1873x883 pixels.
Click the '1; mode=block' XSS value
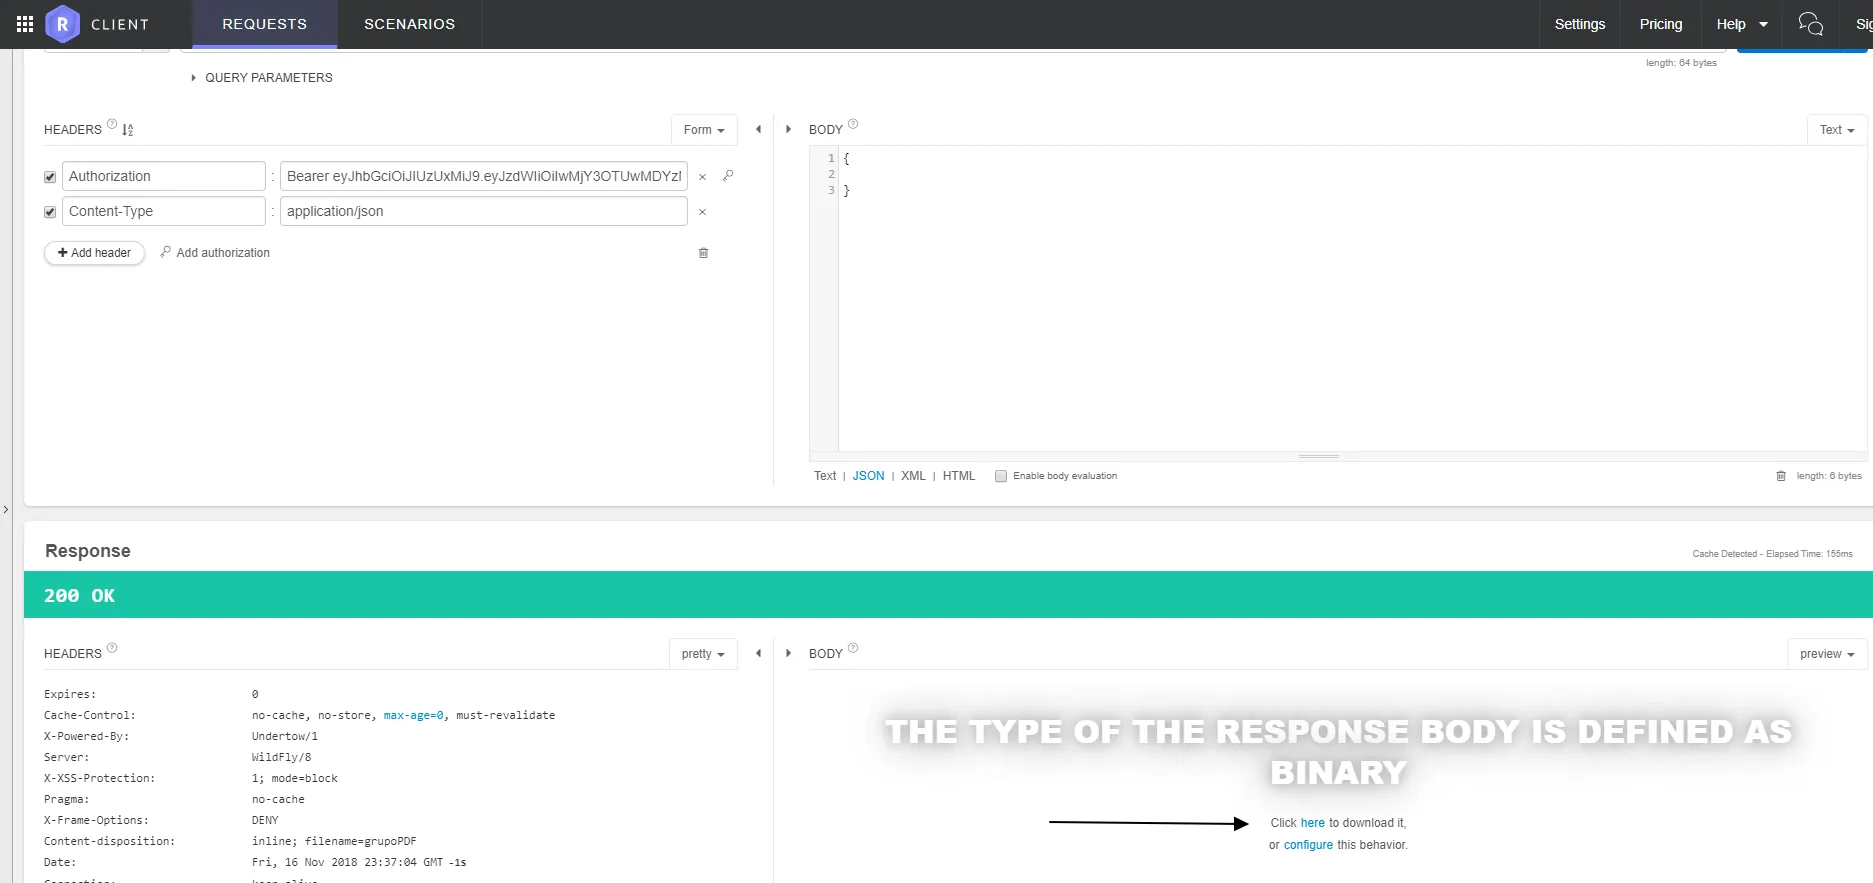pyautogui.click(x=295, y=778)
